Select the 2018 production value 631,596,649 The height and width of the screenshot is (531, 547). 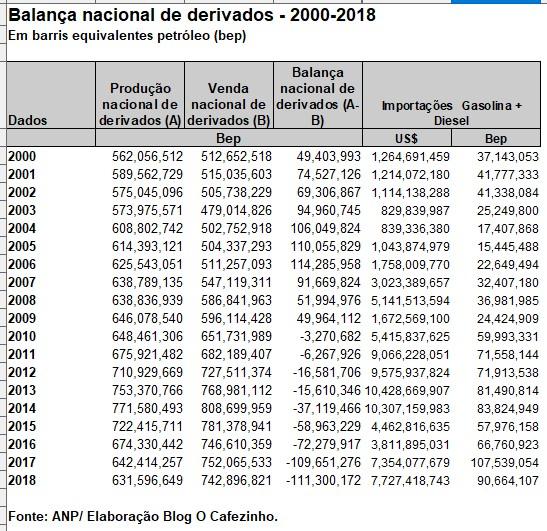(147, 480)
